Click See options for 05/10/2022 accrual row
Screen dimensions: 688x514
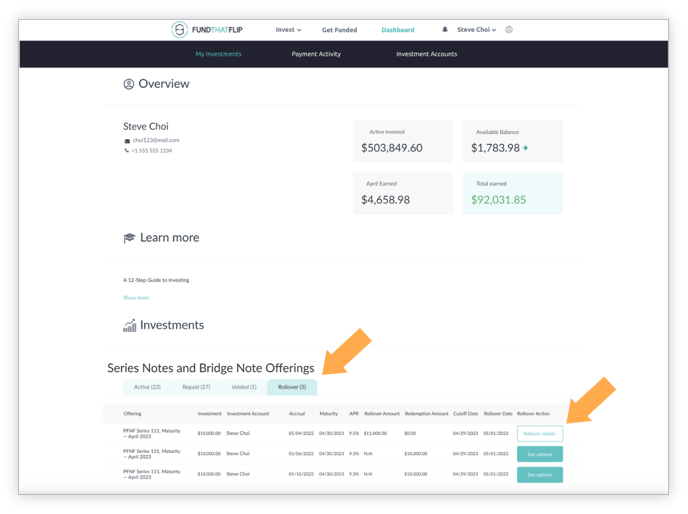(x=540, y=475)
